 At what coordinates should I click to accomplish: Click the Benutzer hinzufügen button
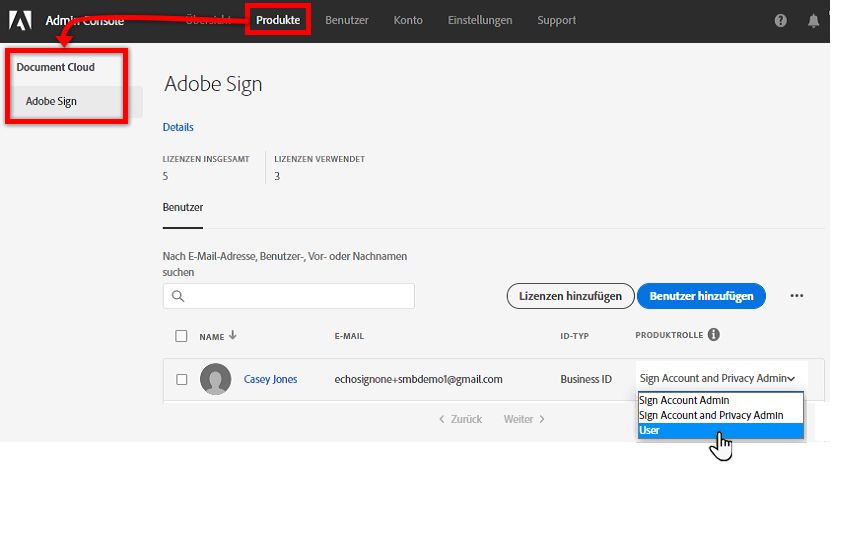[702, 296]
